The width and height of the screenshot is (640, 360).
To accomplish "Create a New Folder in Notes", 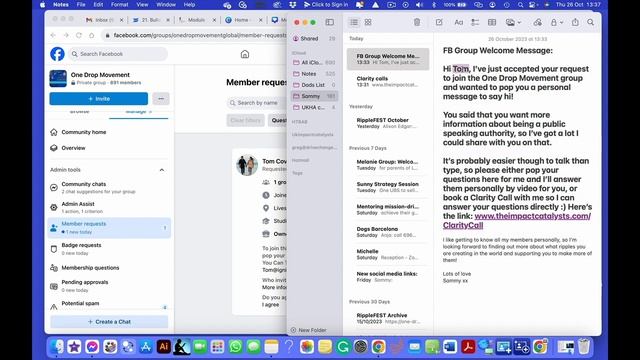I will [308, 330].
